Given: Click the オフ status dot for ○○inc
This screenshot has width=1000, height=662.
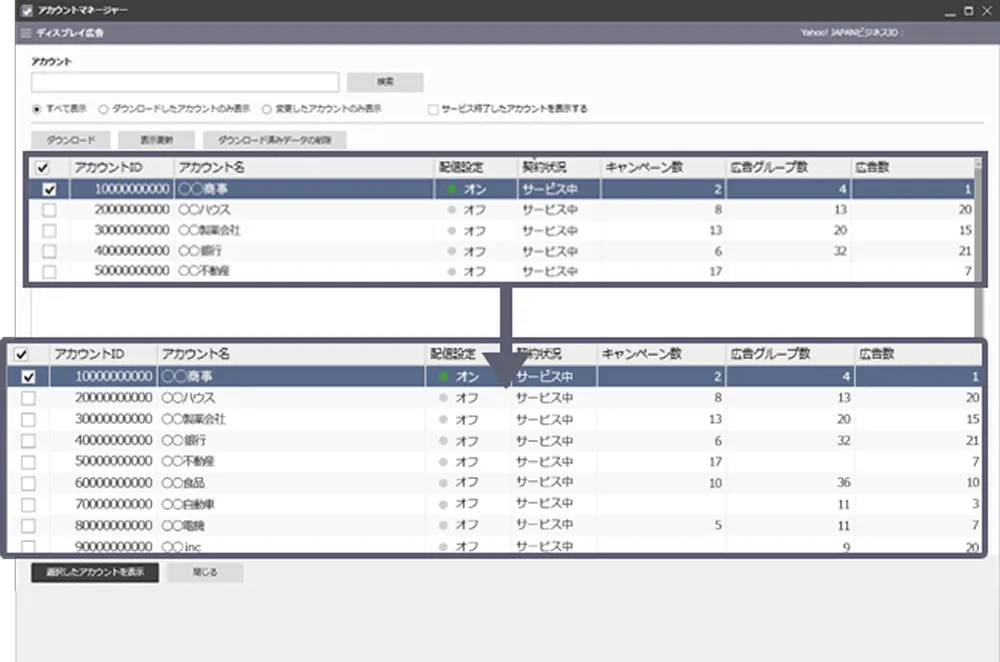Looking at the screenshot, I should click(x=443, y=547).
